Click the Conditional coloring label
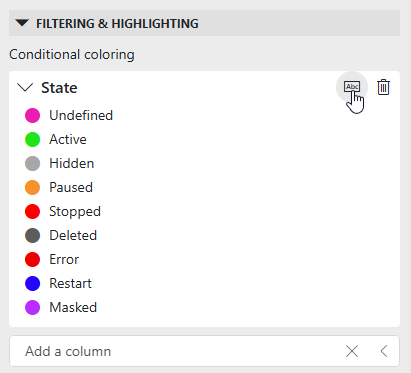This screenshot has height=373, width=411. tap(72, 54)
